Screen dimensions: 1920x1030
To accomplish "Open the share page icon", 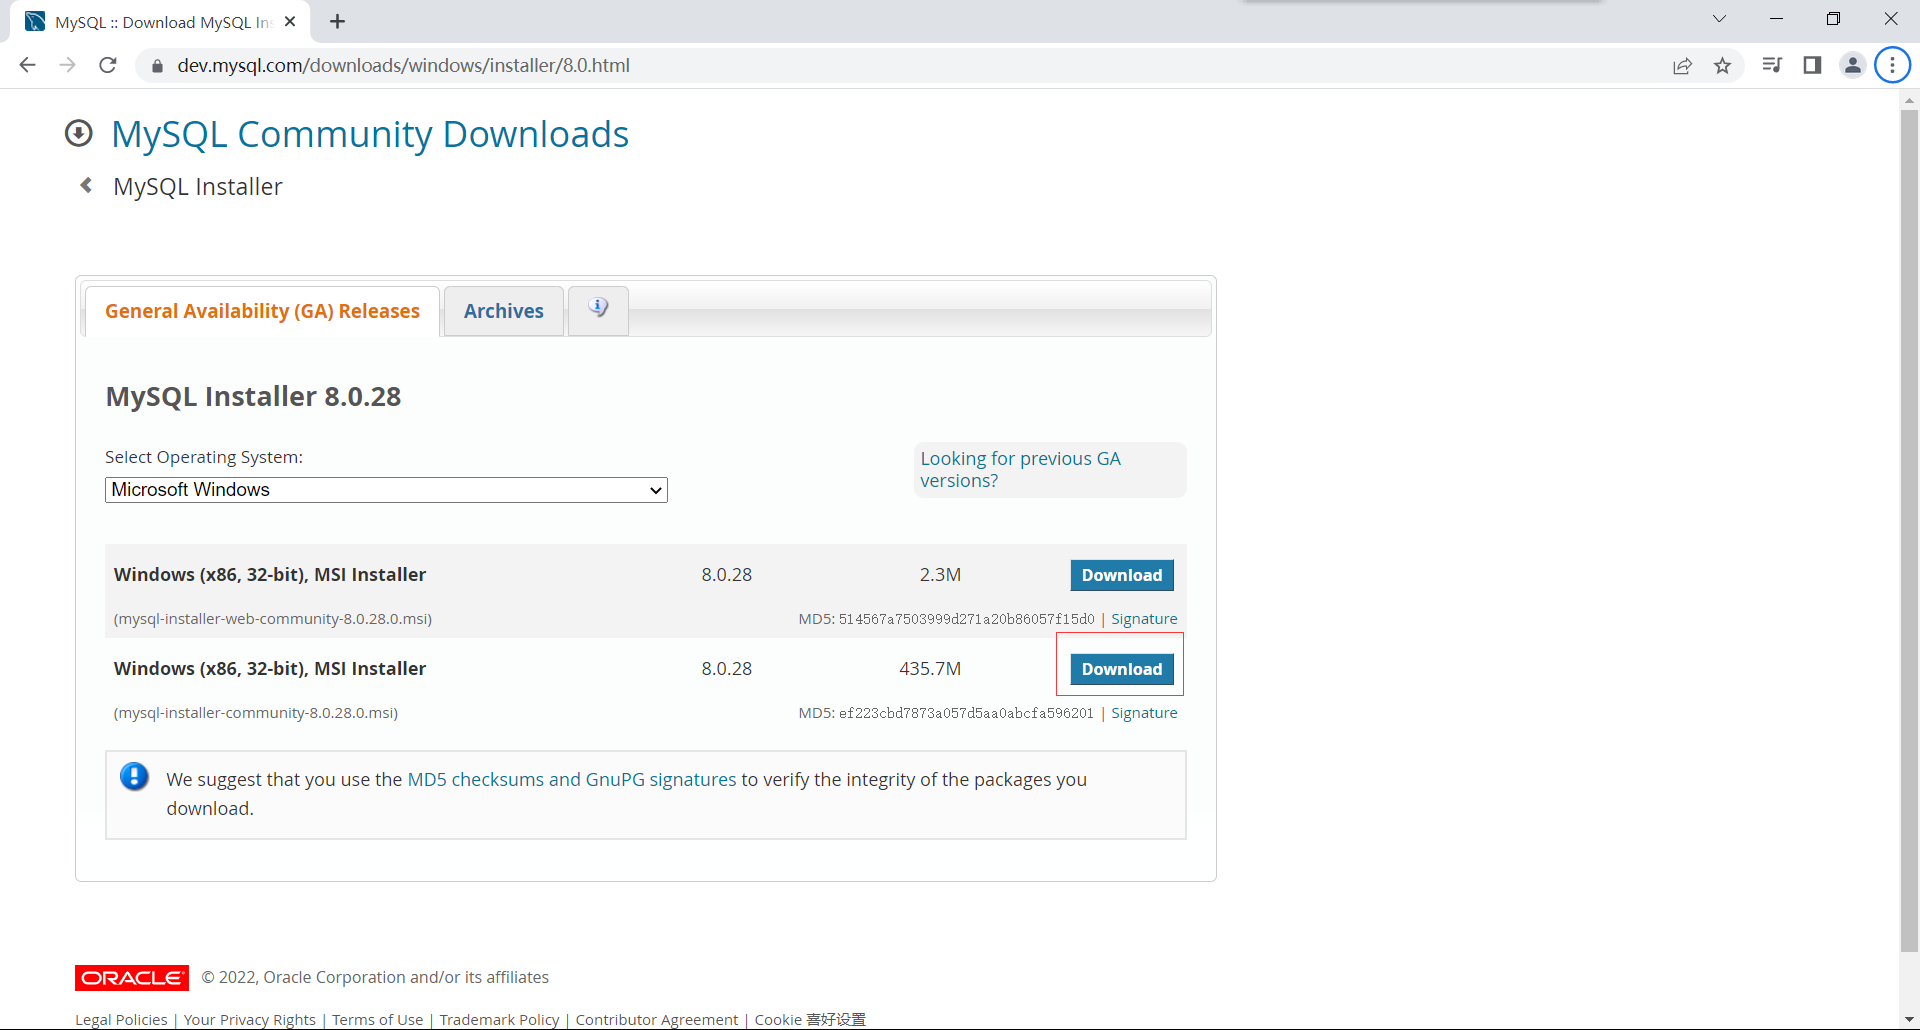I will tap(1682, 65).
